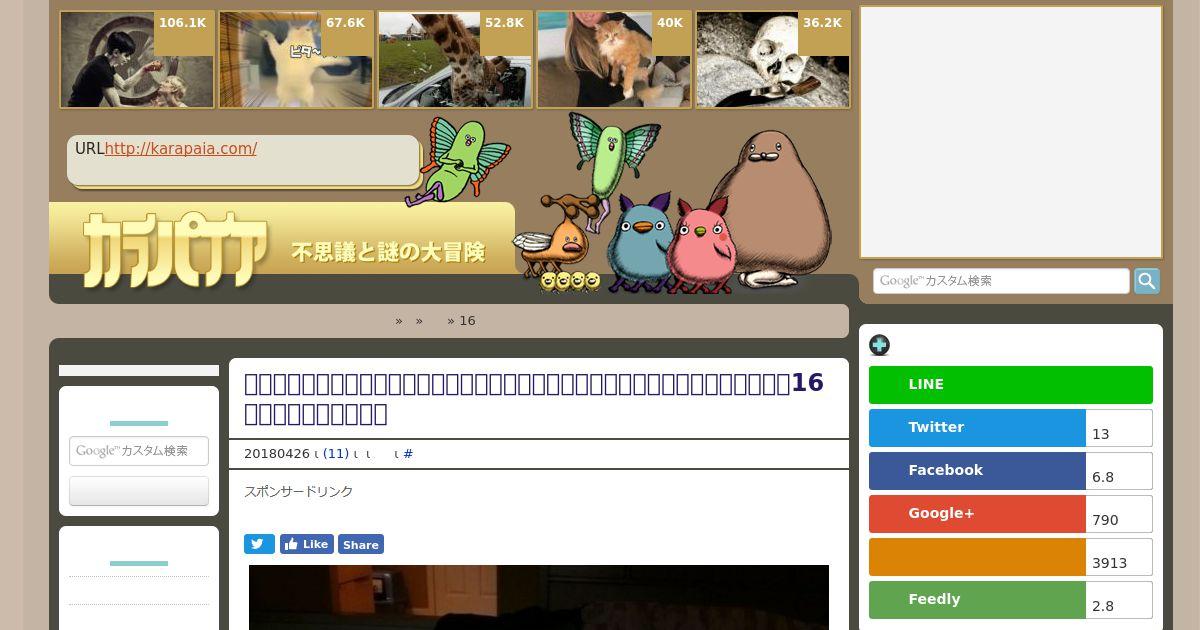
Task: Focus the left sidebar Google search field
Action: [139, 451]
